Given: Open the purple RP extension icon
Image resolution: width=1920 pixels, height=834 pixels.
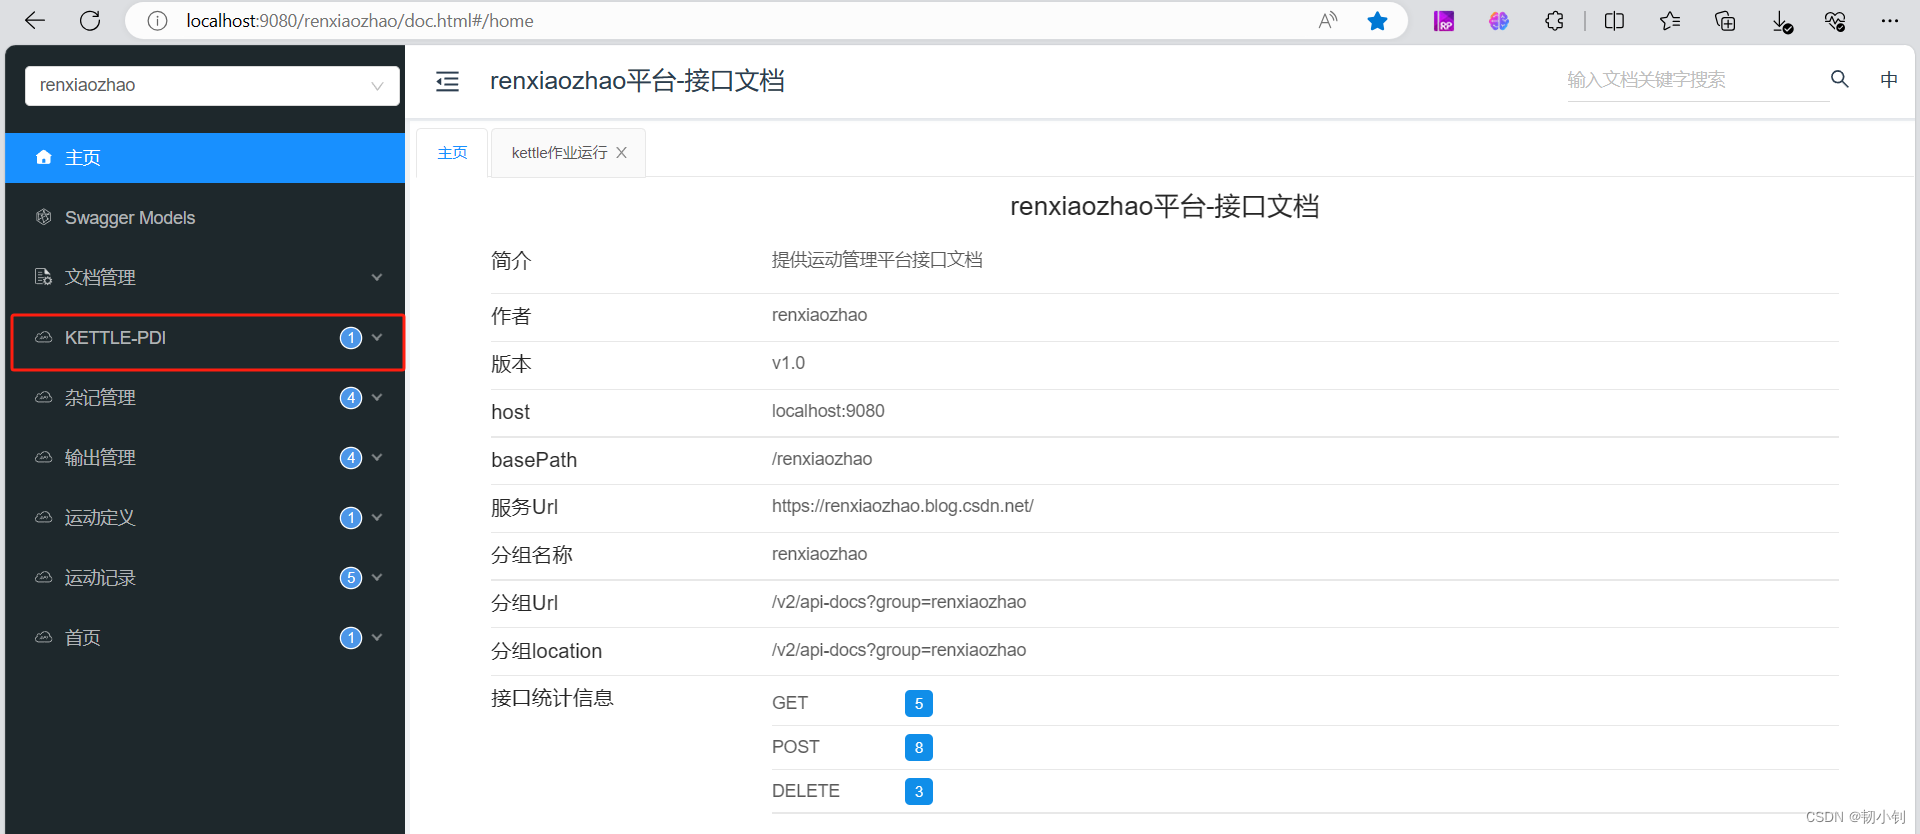Looking at the screenshot, I should (x=1444, y=21).
